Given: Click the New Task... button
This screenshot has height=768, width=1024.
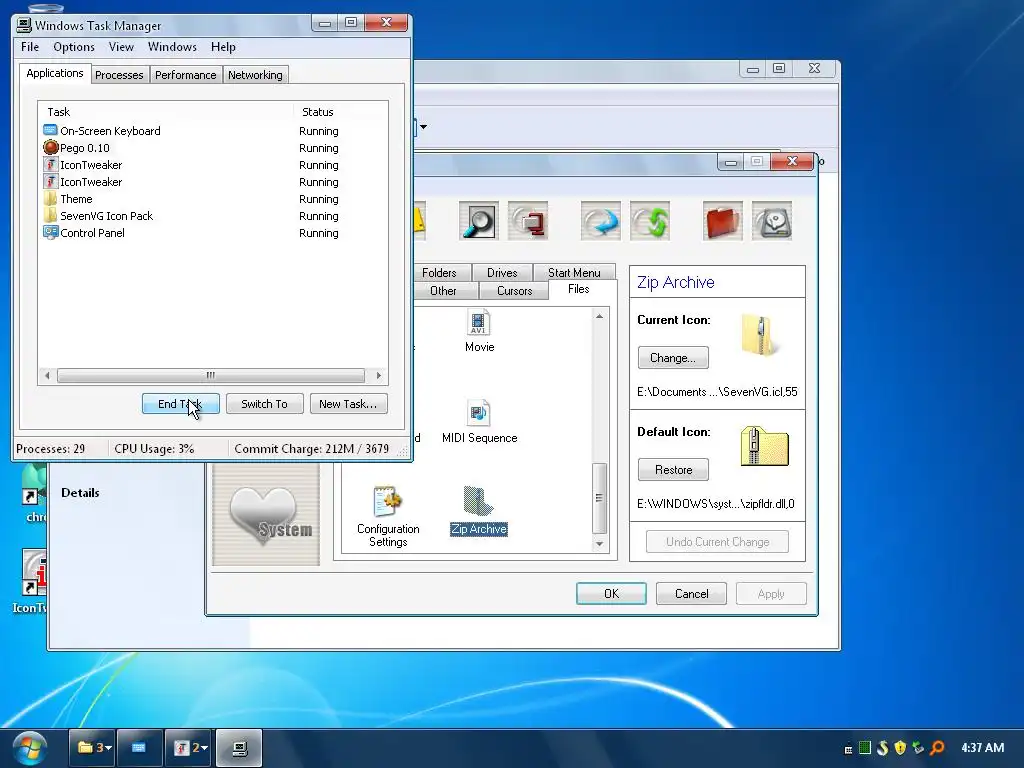Looking at the screenshot, I should point(348,404).
